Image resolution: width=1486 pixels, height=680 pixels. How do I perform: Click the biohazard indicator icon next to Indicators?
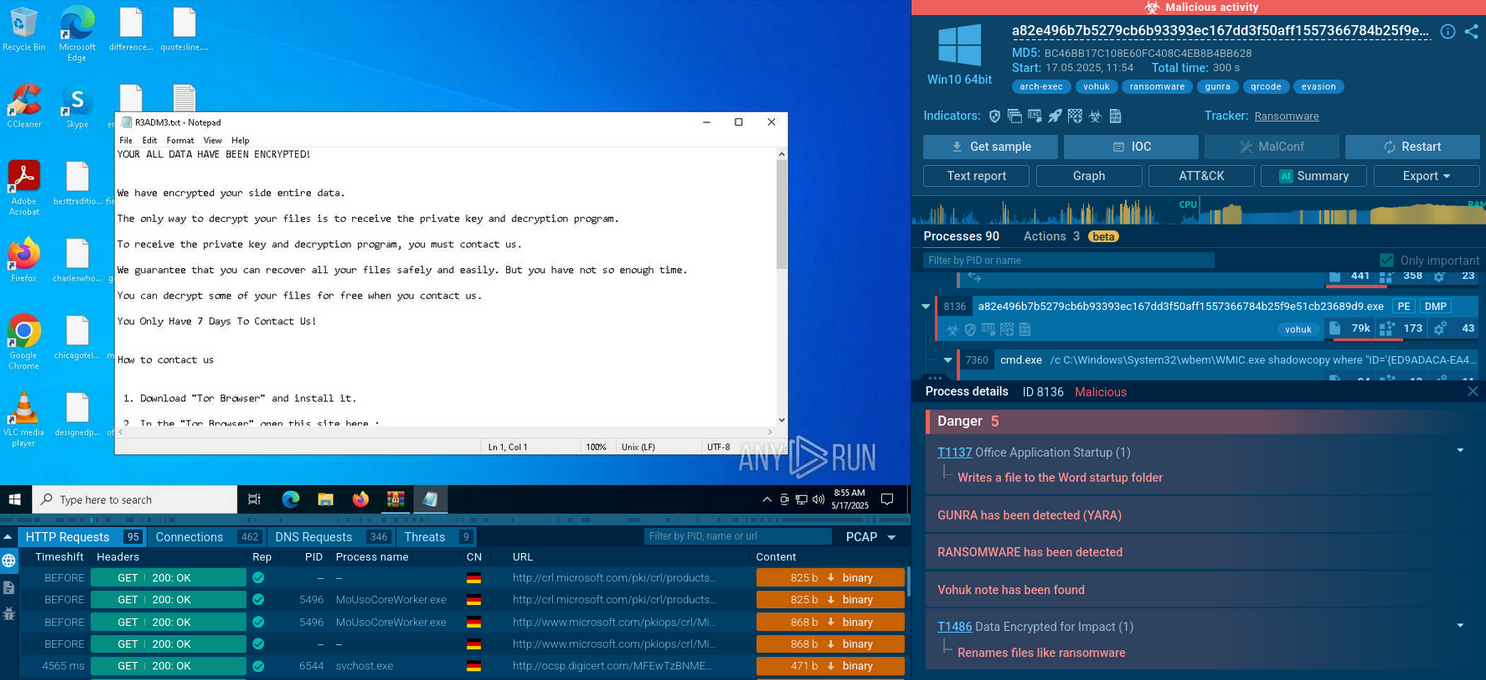(1095, 116)
